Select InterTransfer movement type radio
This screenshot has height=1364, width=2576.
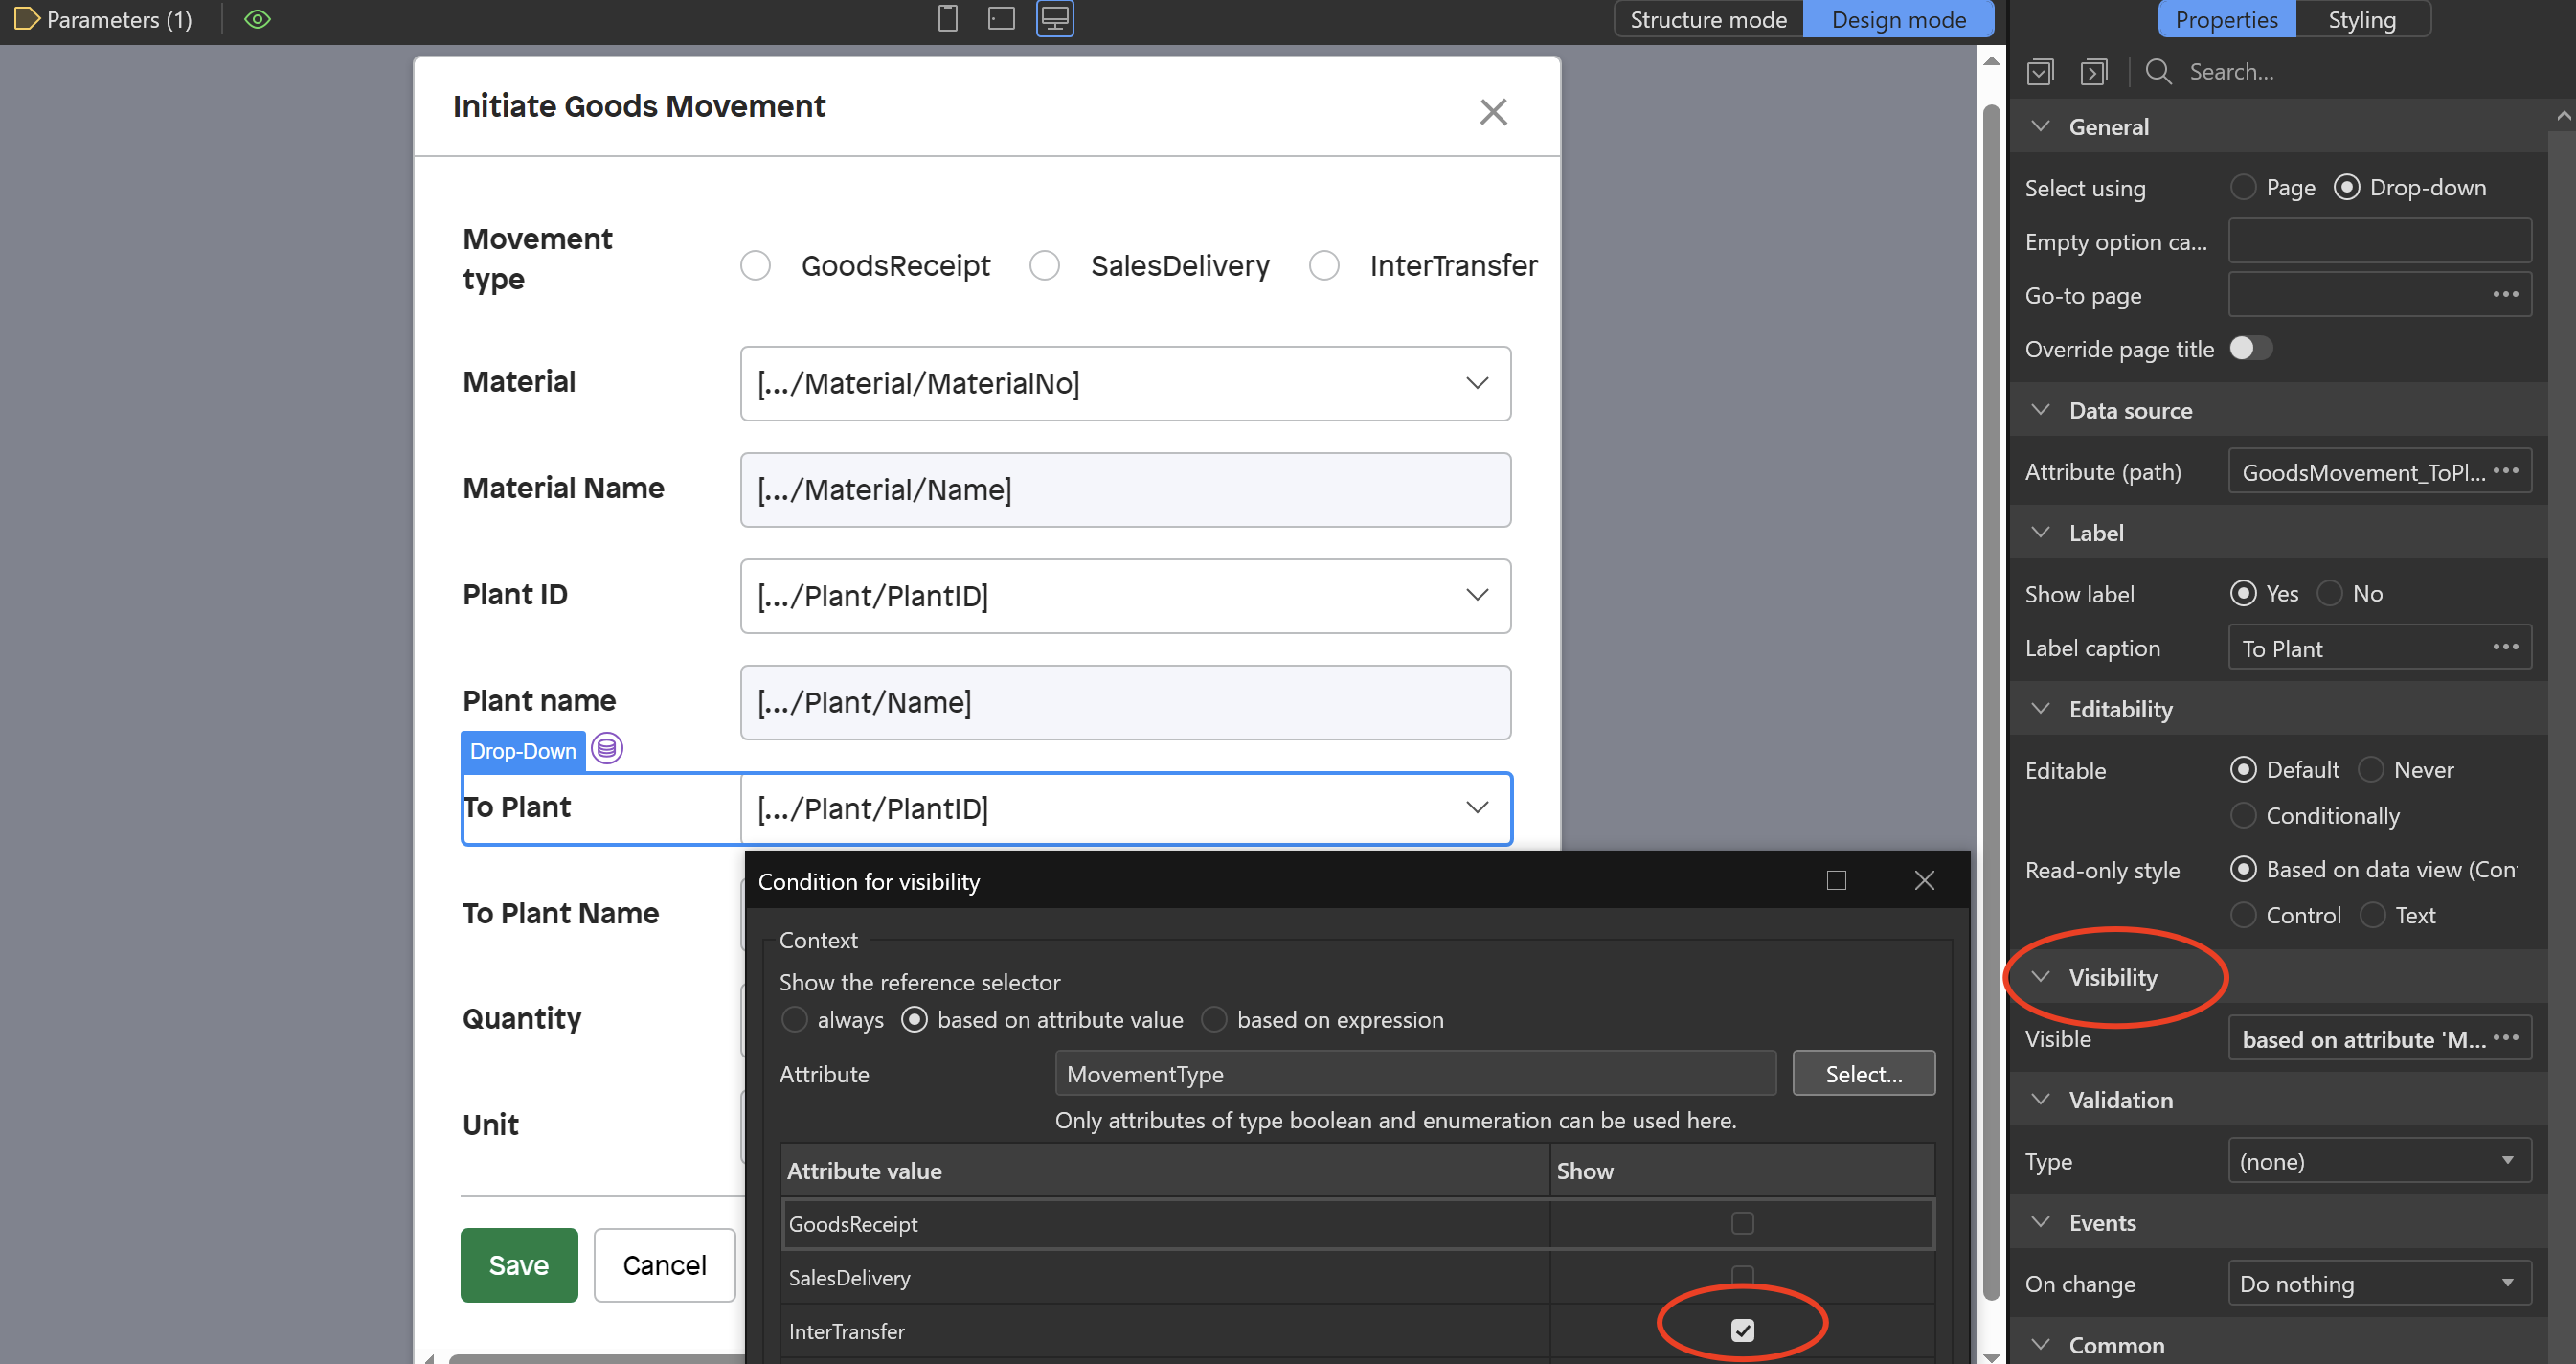click(x=1324, y=266)
